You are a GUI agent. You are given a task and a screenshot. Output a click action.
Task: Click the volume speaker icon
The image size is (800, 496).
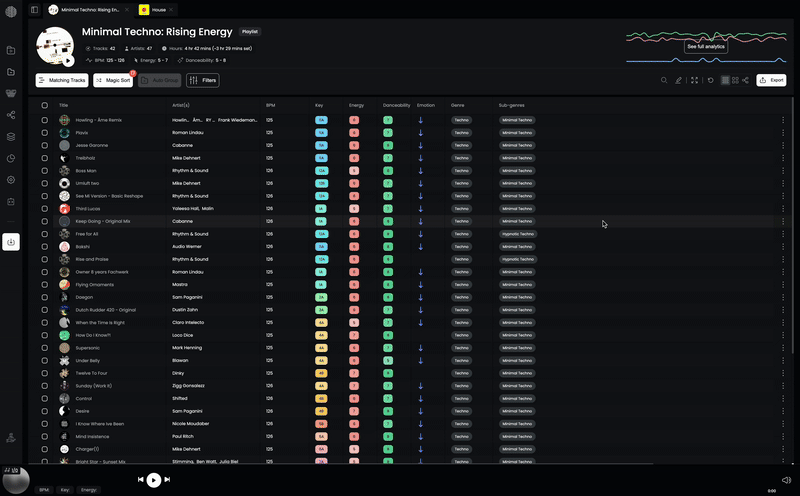click(x=786, y=480)
